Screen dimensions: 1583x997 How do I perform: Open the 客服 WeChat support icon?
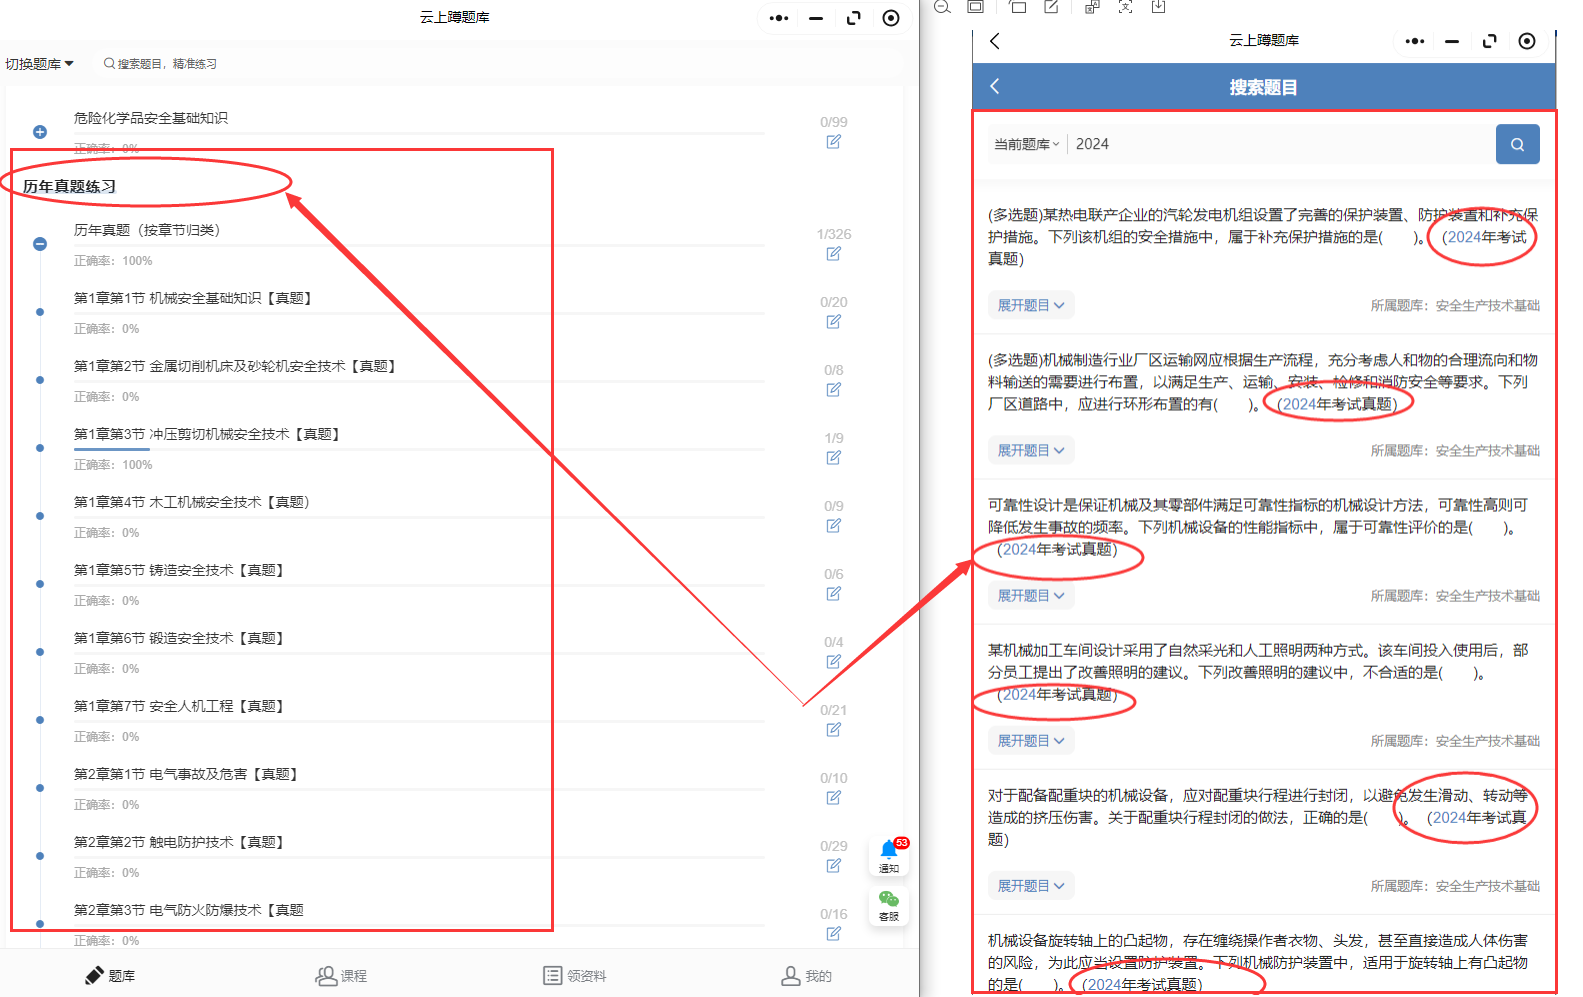(x=889, y=906)
